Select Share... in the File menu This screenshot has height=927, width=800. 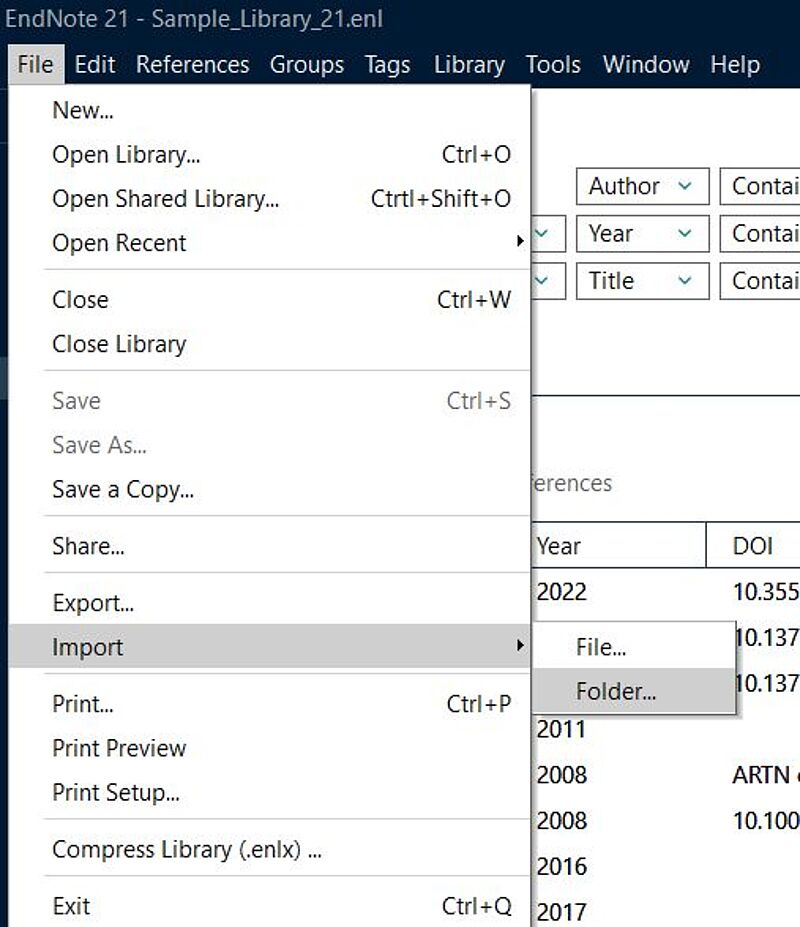click(x=269, y=546)
